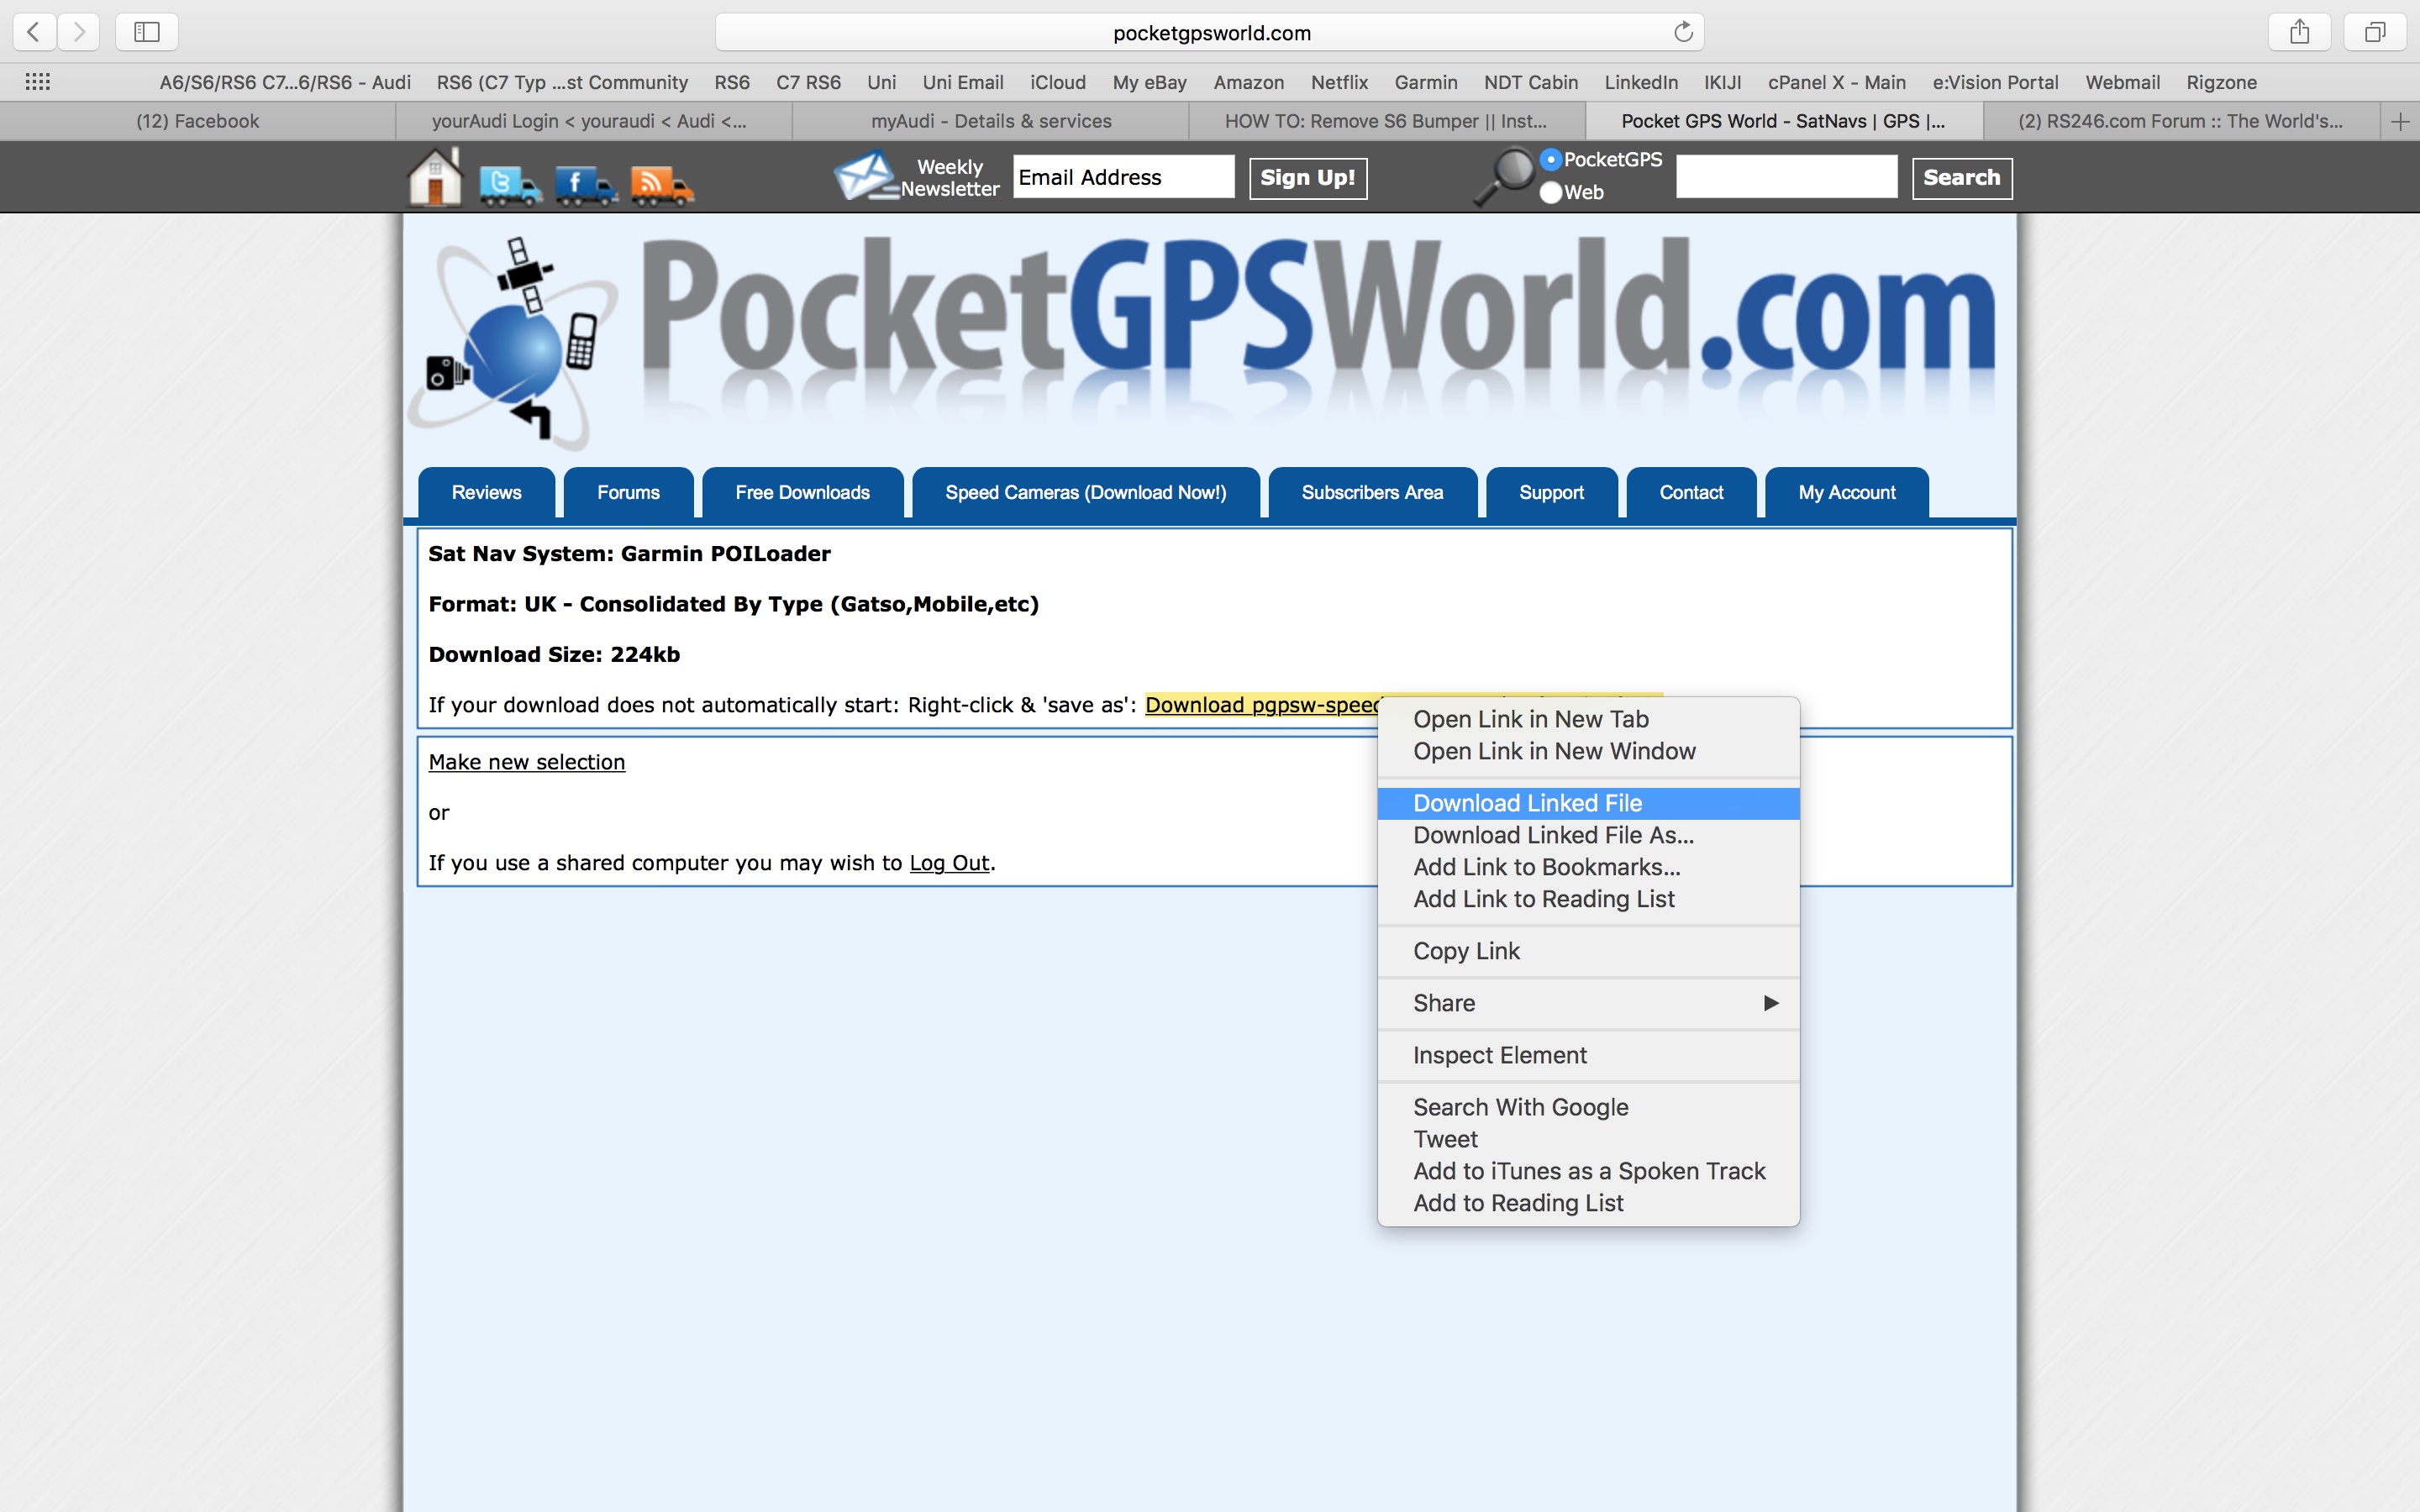This screenshot has height=1512, width=2420.
Task: Switch to the myAudi Details tab
Action: point(990,121)
